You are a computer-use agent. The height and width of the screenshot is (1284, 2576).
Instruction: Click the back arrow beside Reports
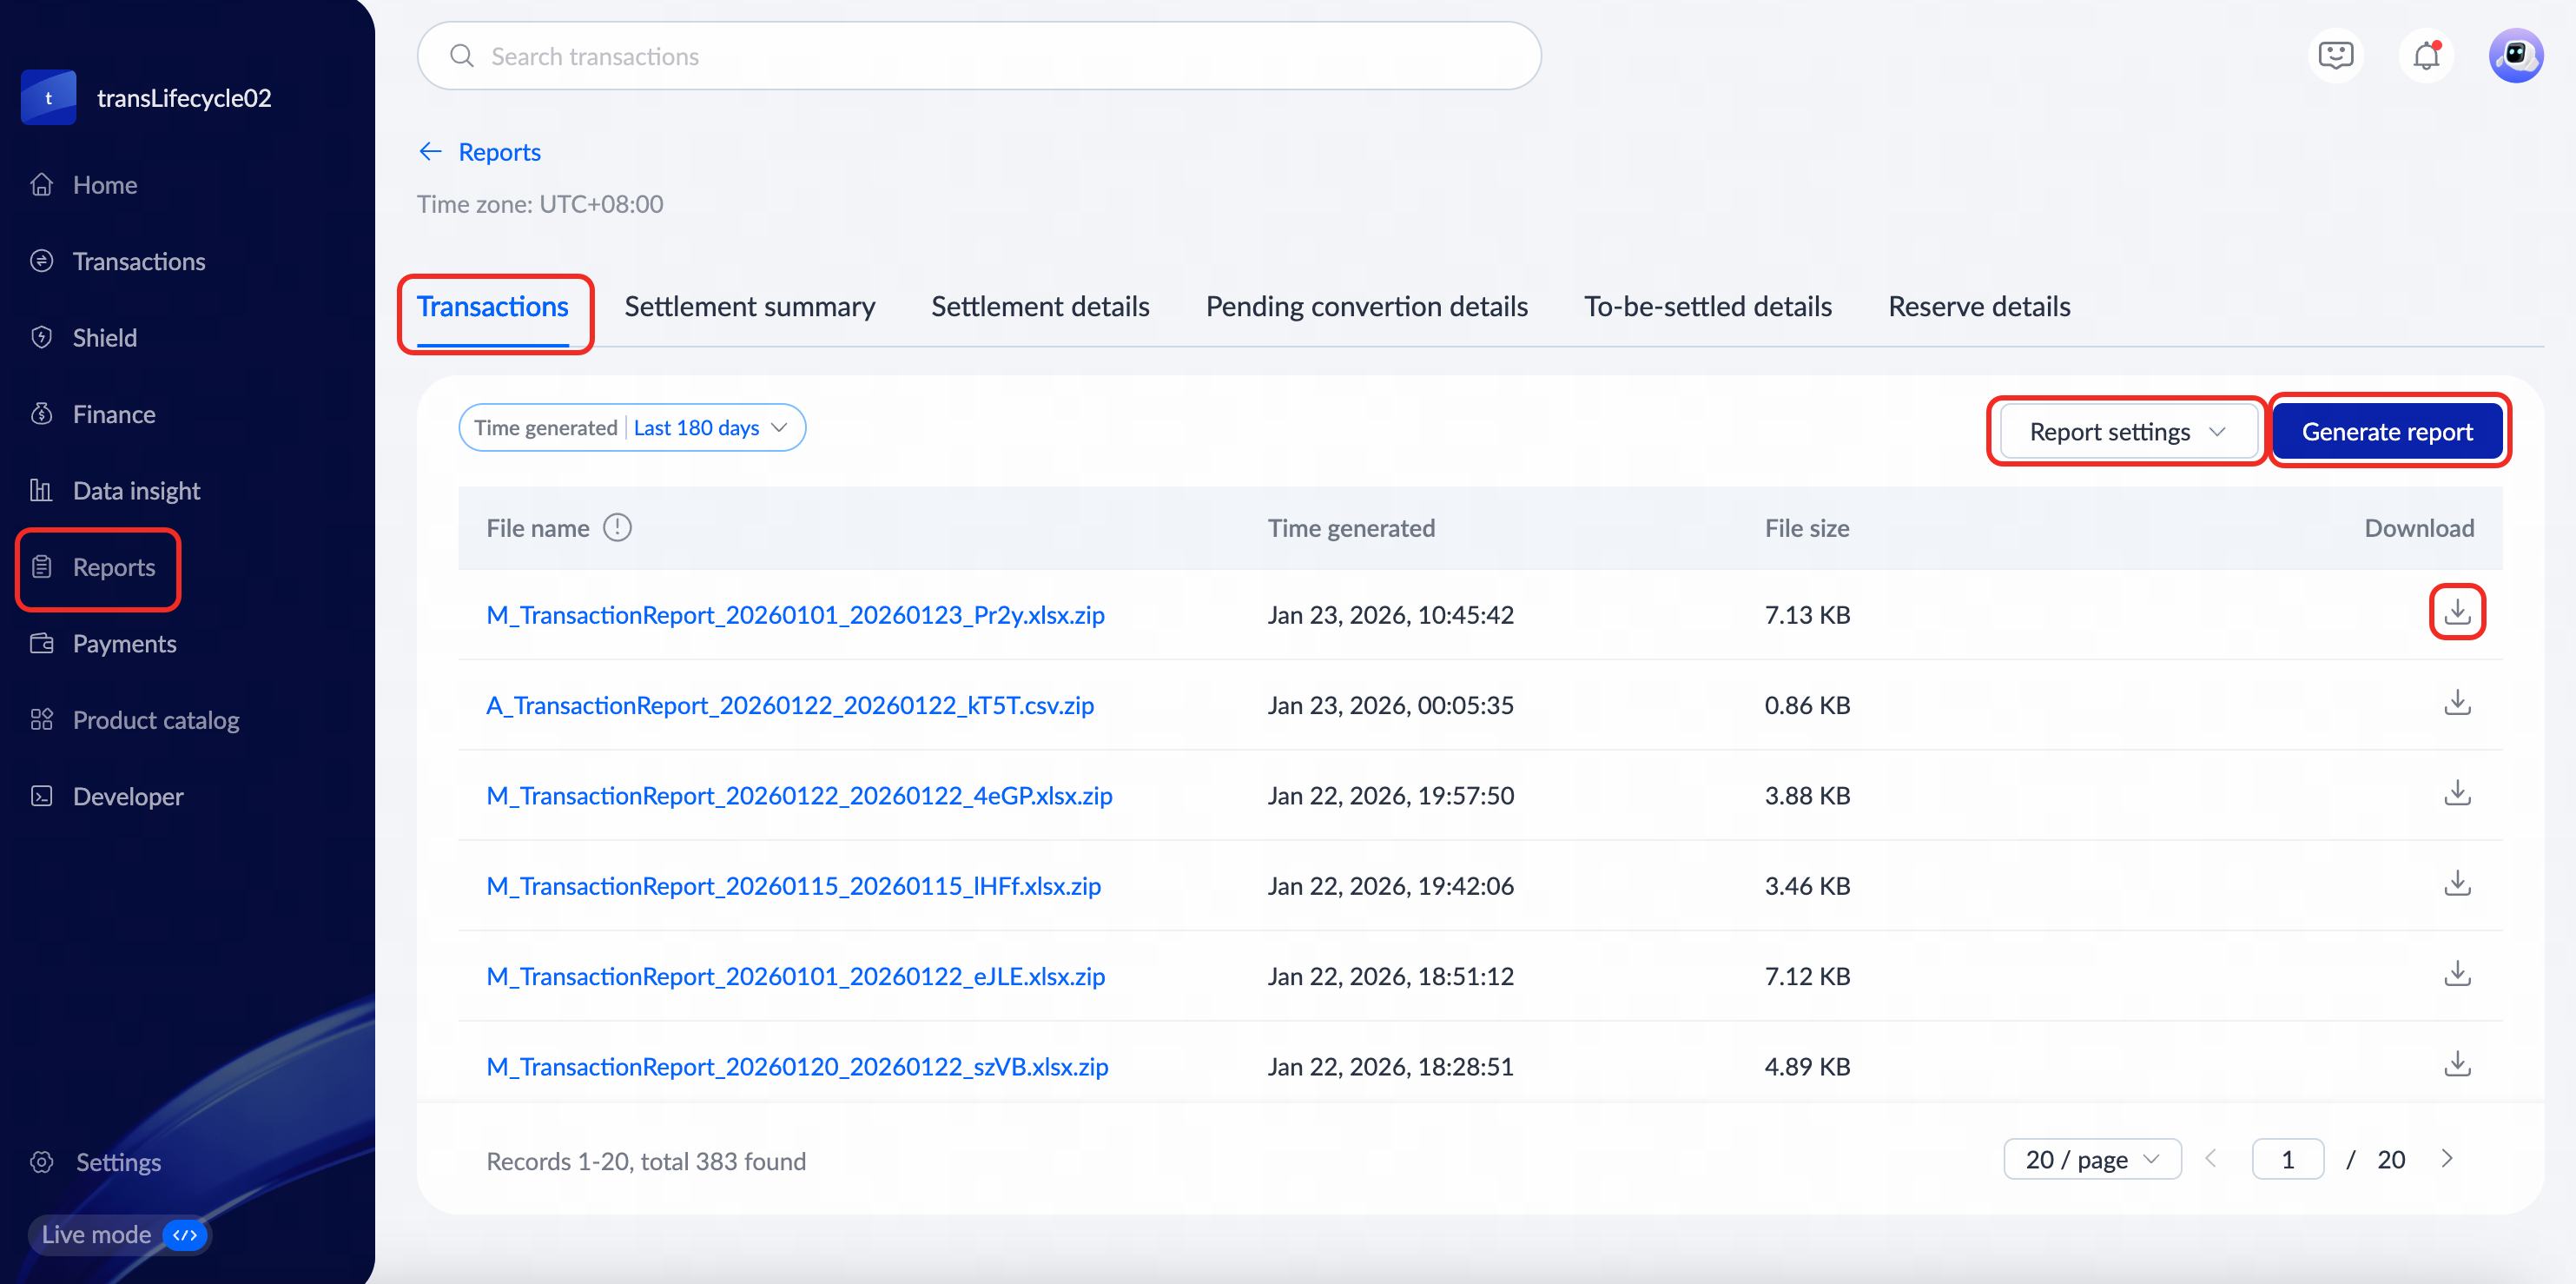(x=430, y=151)
